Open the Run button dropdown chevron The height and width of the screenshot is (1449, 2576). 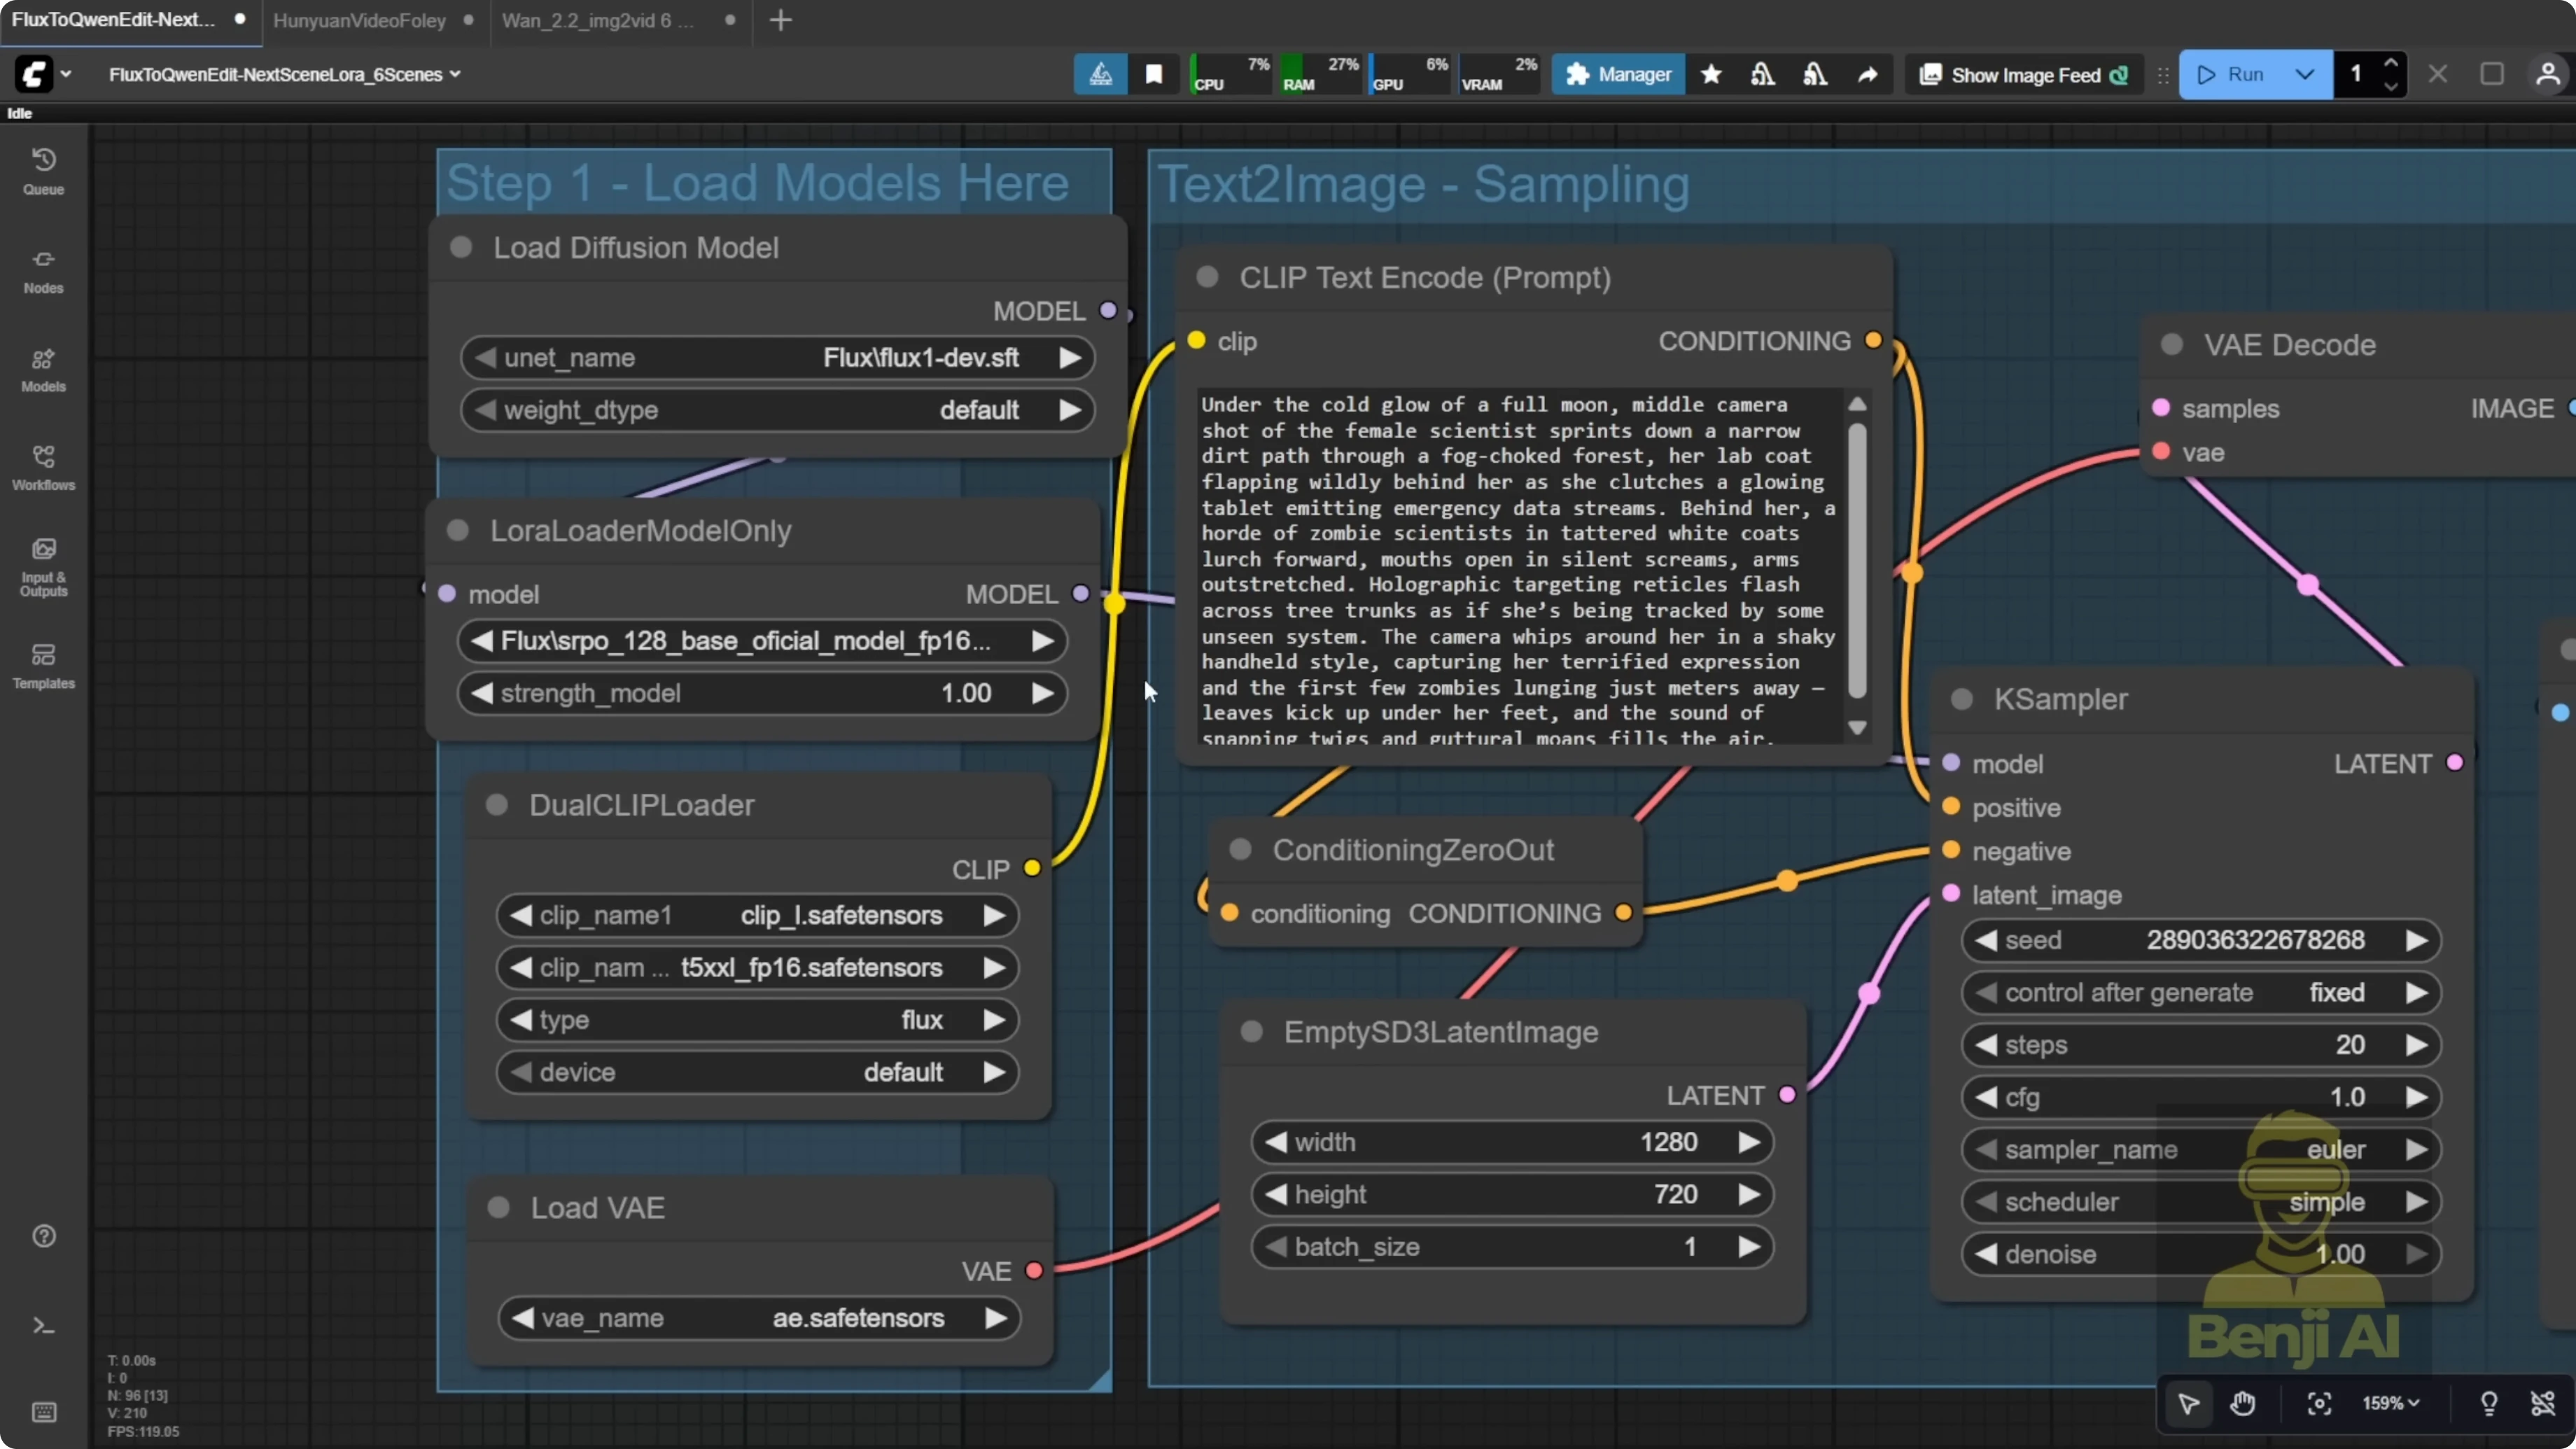2305,74
